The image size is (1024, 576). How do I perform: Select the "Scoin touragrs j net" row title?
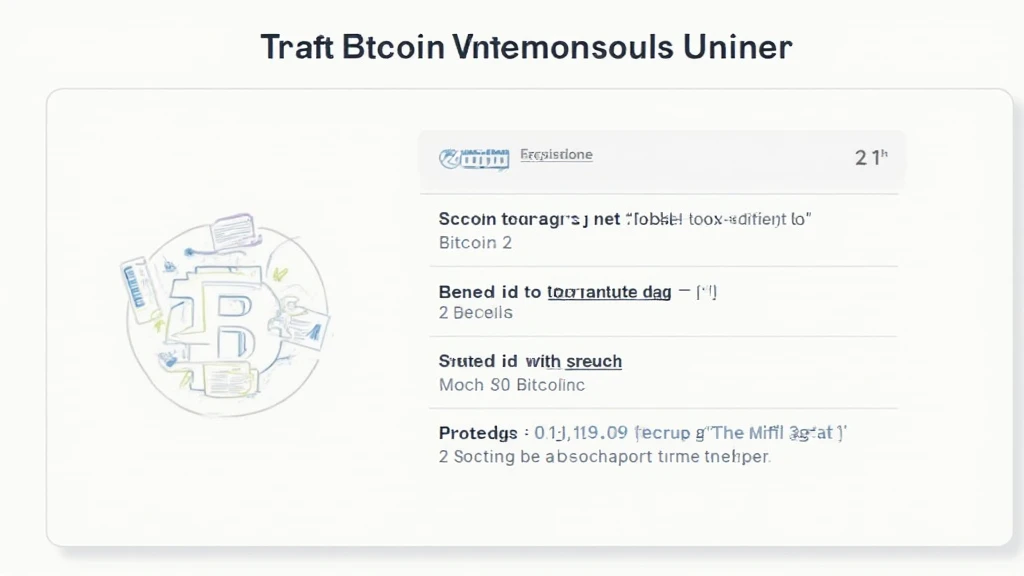[x=529, y=219]
